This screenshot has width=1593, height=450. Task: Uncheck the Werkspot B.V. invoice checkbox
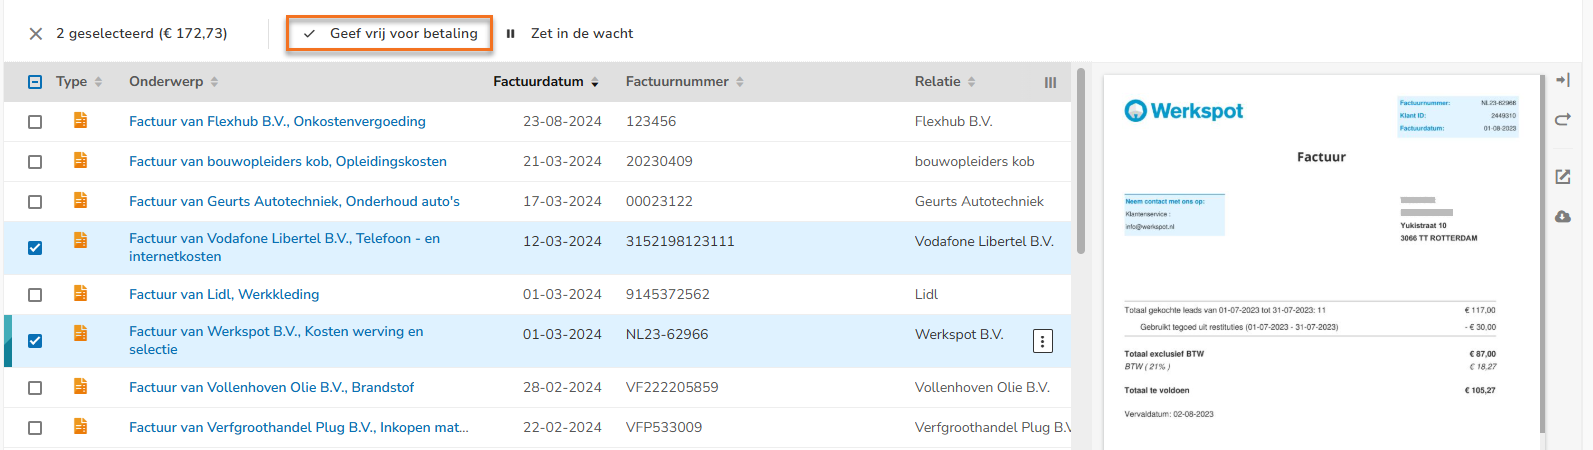click(x=35, y=341)
